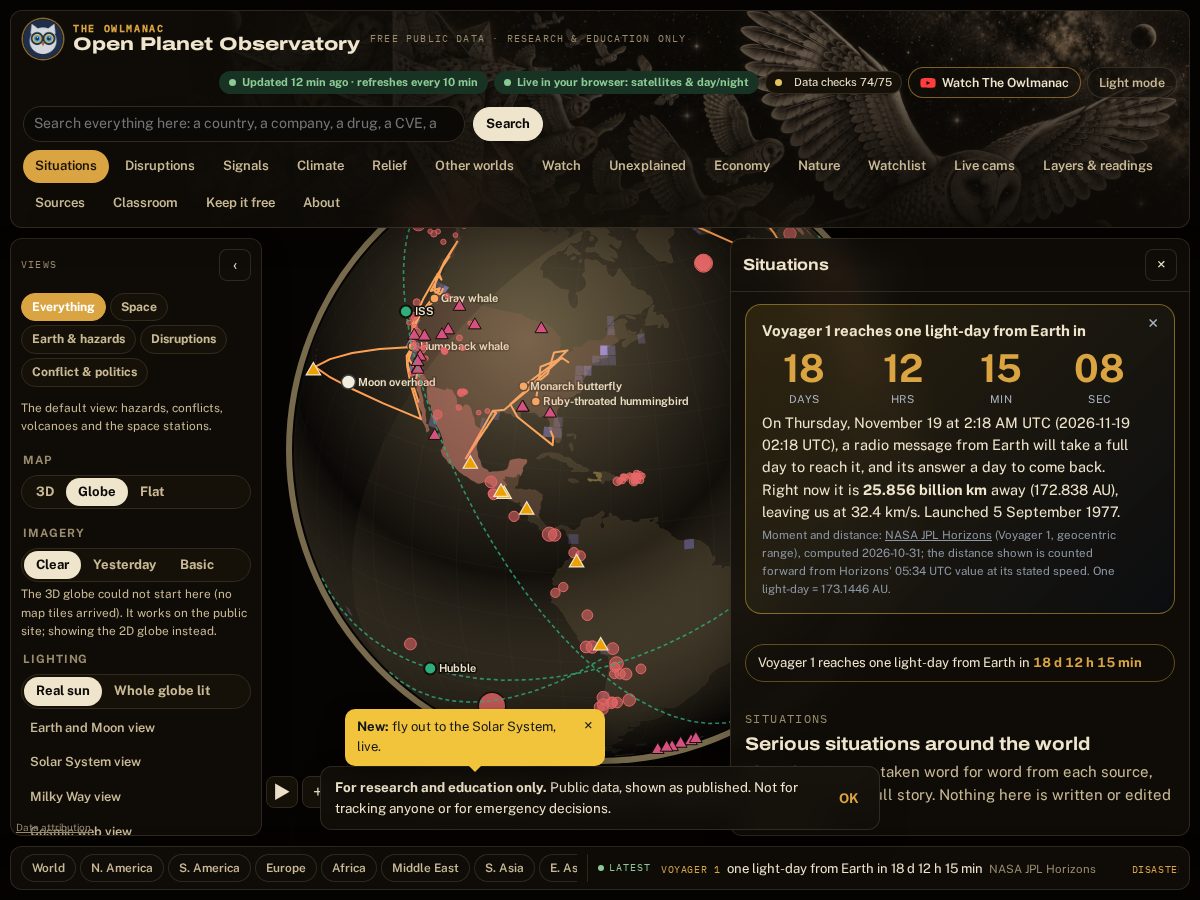1200x900 pixels.
Task: Set imagery to Clear
Action: 53,564
